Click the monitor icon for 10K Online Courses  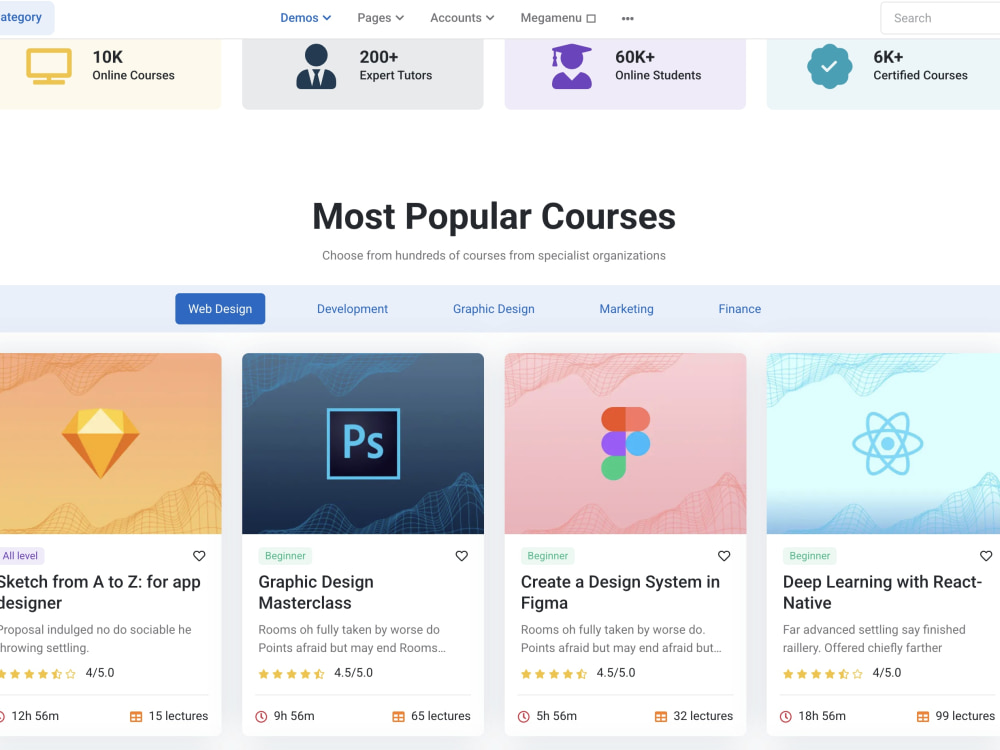click(x=48, y=66)
